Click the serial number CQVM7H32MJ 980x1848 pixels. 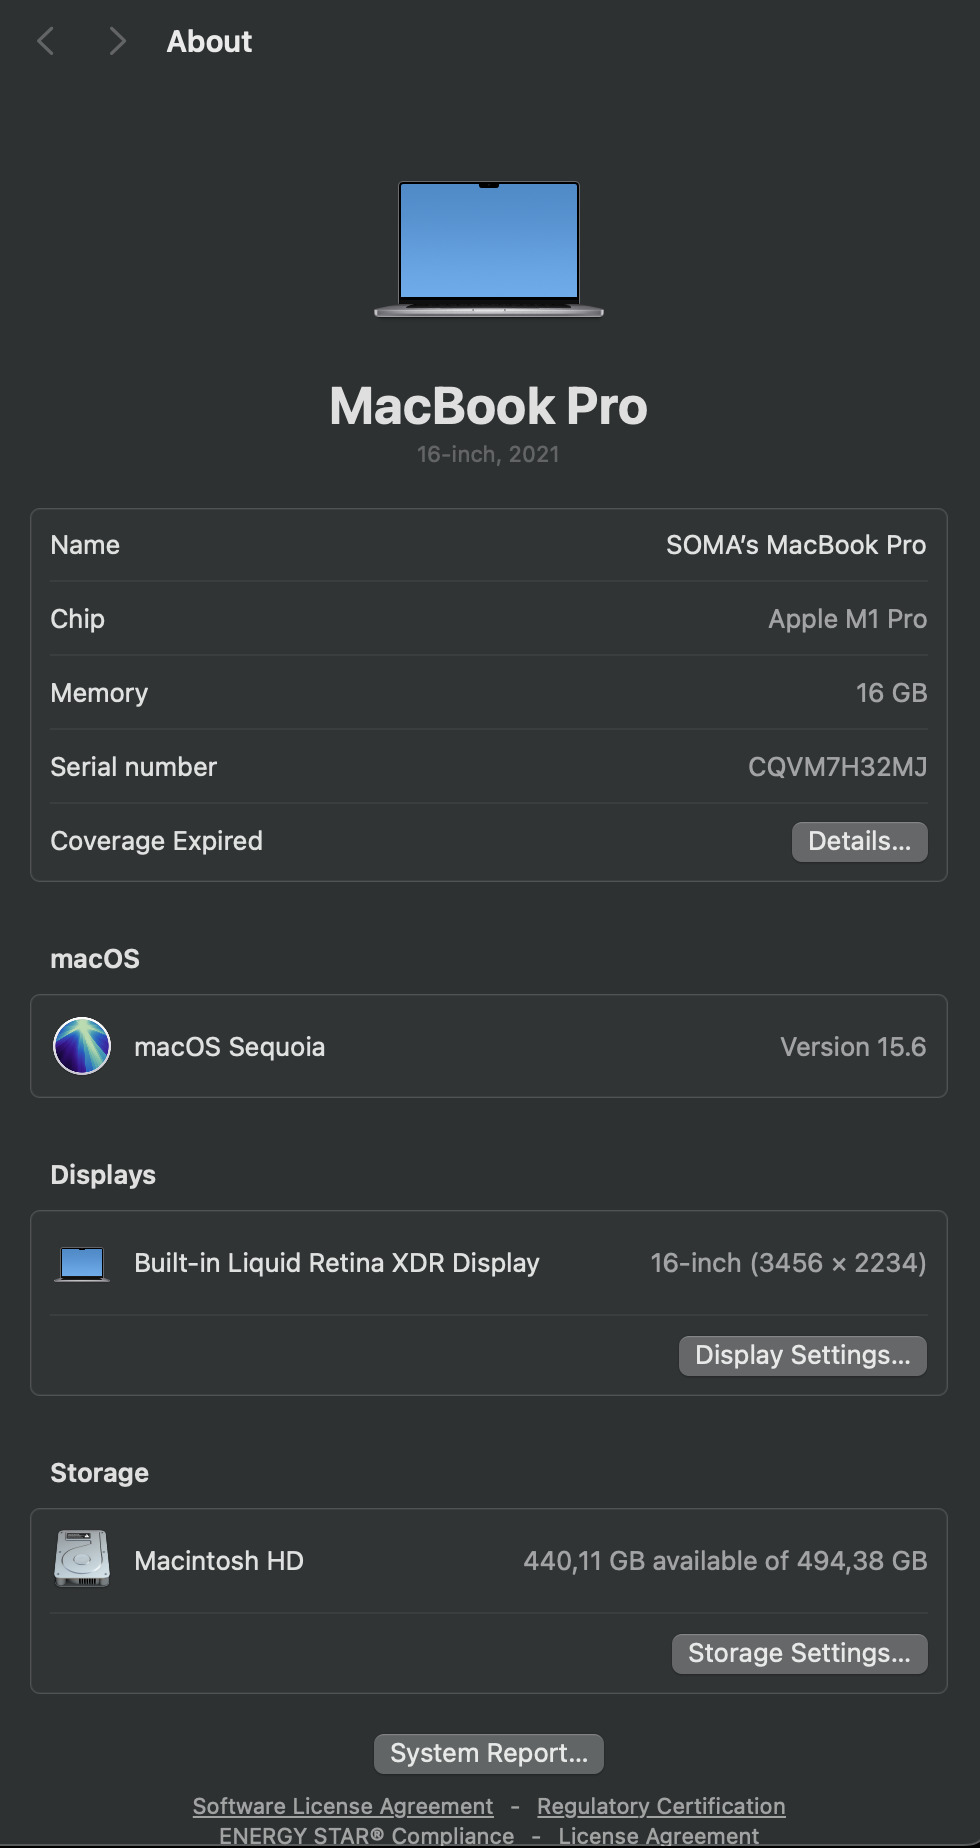837,767
